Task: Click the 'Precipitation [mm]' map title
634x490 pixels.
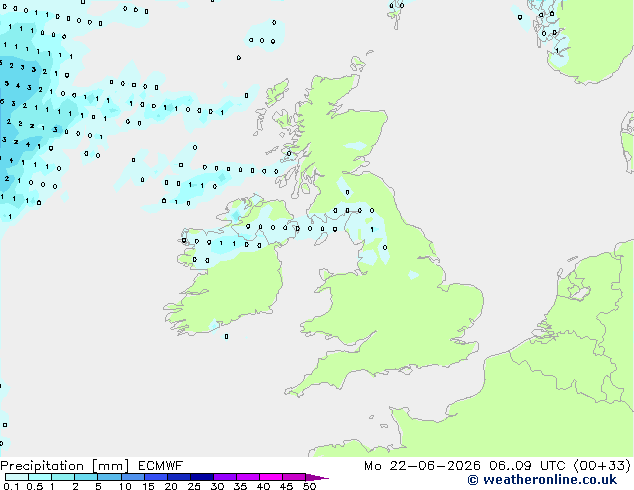Action: click(x=64, y=466)
